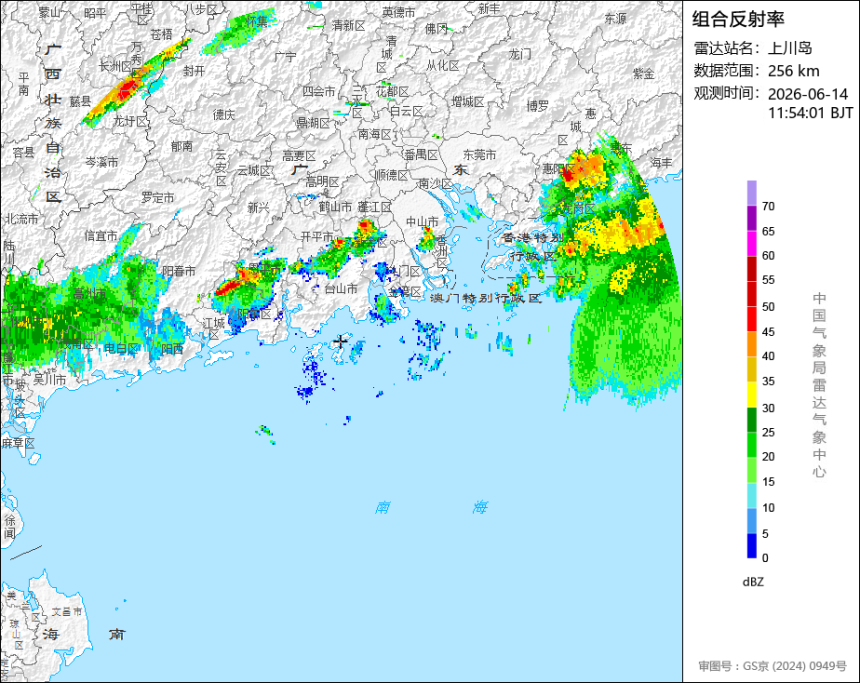Click the 中山市 map label
The width and height of the screenshot is (860, 683).
point(422,222)
